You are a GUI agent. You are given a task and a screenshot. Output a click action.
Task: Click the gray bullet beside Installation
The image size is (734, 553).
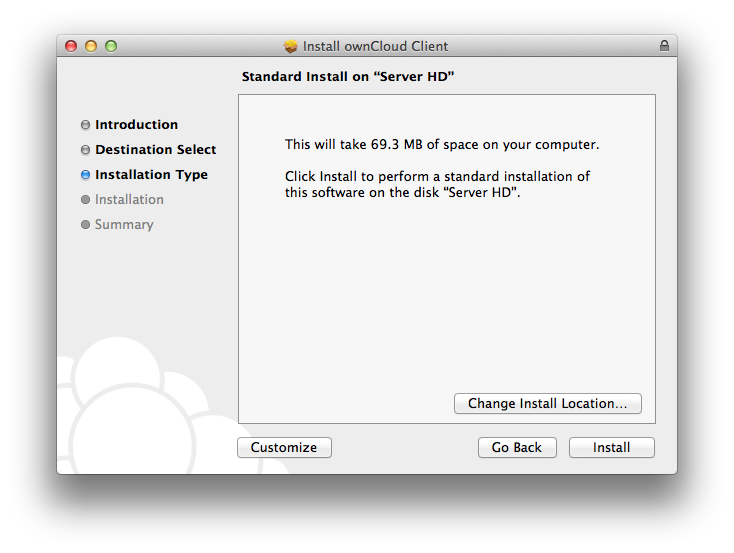pyautogui.click(x=85, y=199)
